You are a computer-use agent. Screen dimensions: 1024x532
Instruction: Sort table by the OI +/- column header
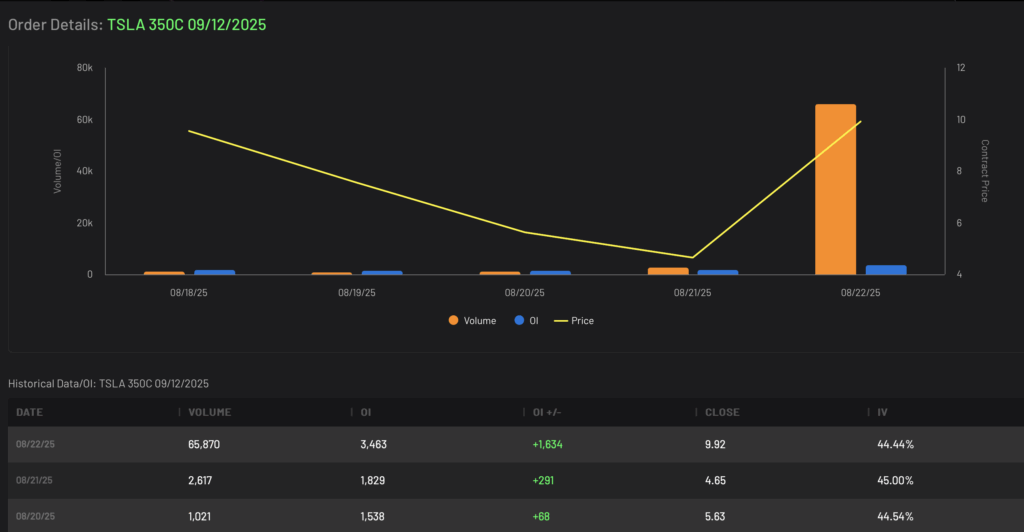[x=547, y=412]
